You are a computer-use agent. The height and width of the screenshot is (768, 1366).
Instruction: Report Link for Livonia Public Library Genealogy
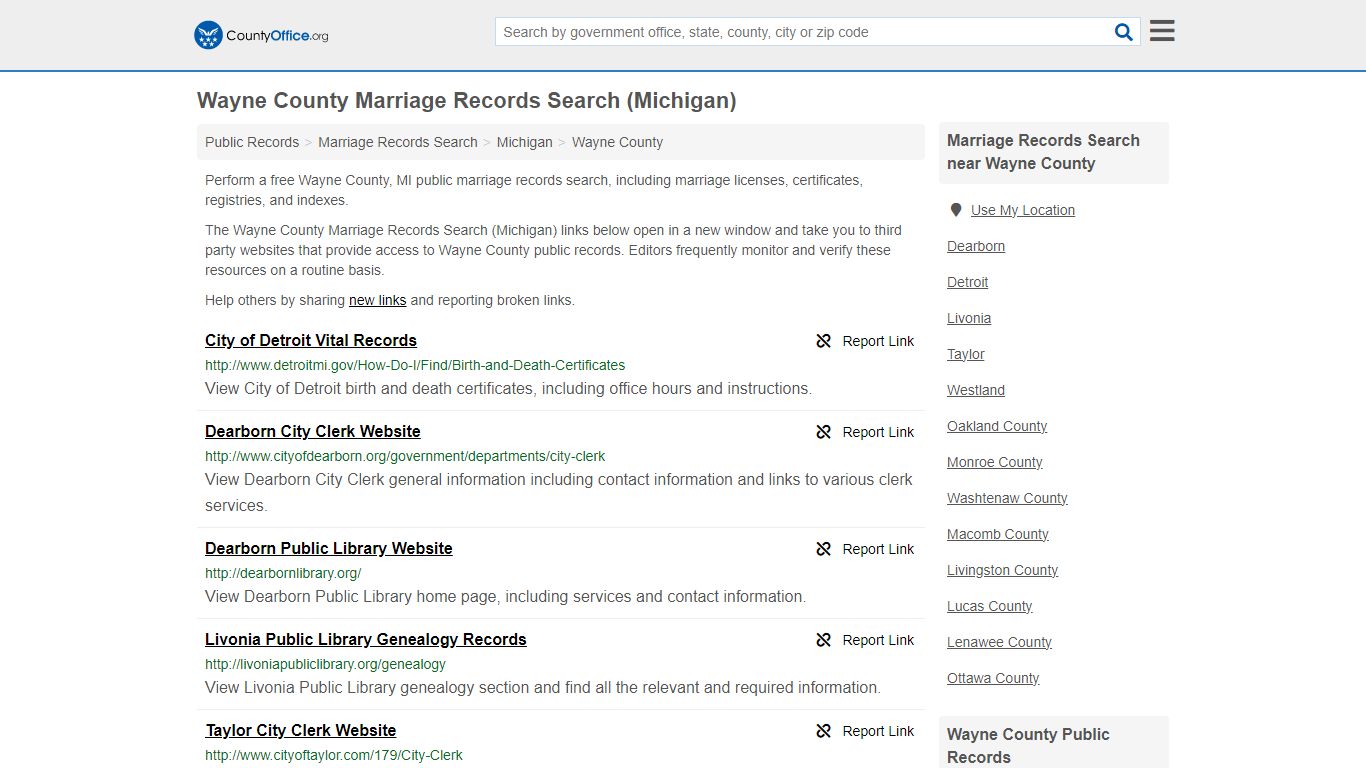point(878,640)
